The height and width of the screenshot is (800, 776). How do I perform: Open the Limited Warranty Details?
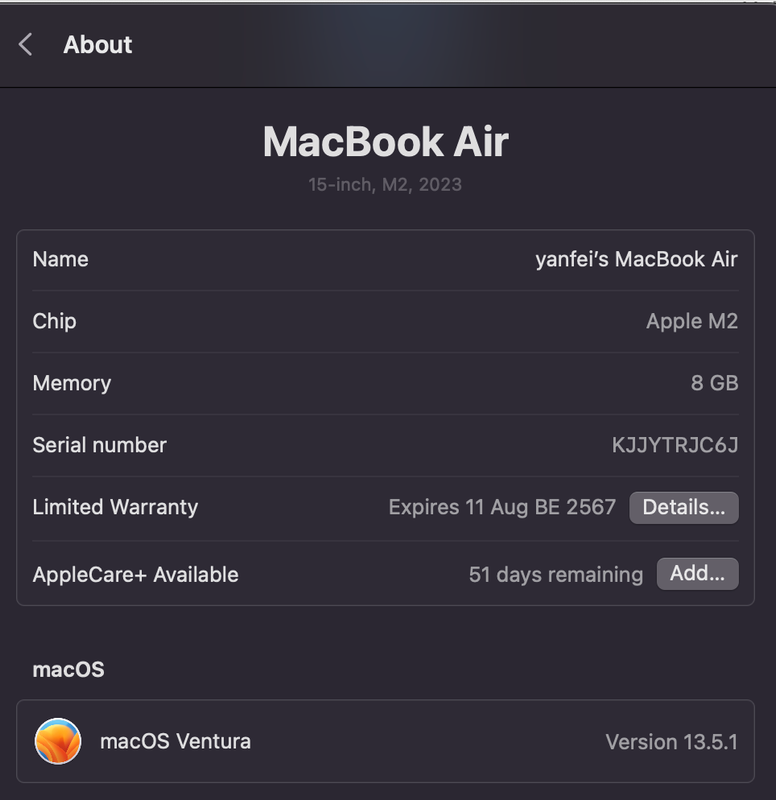click(x=684, y=508)
